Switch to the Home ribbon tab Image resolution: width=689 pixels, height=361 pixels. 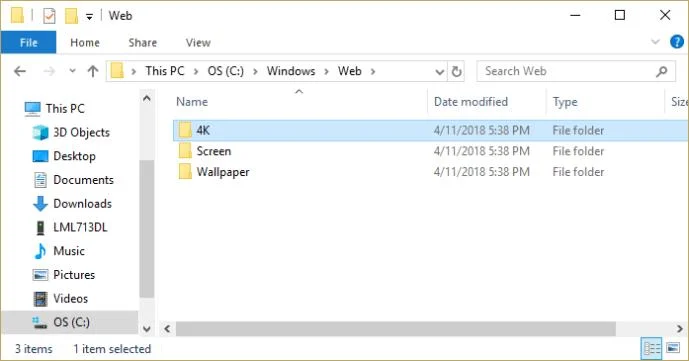click(x=85, y=43)
